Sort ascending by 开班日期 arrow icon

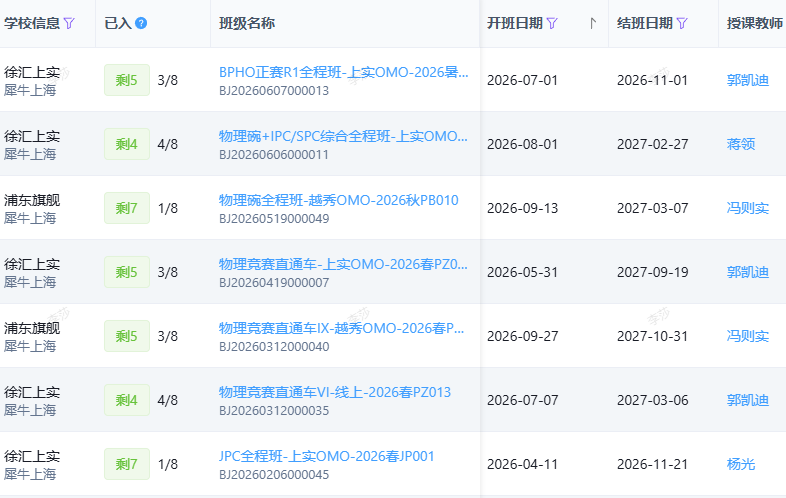593,23
